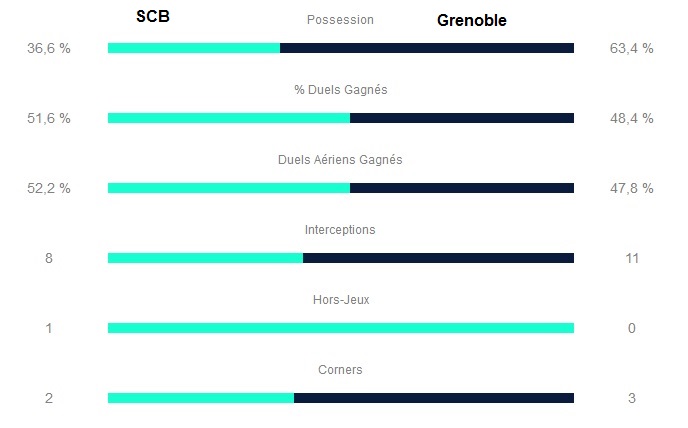Select the Hors-Jeux stat label
Image resolution: width=688 pixels, height=428 pixels.
[340, 300]
